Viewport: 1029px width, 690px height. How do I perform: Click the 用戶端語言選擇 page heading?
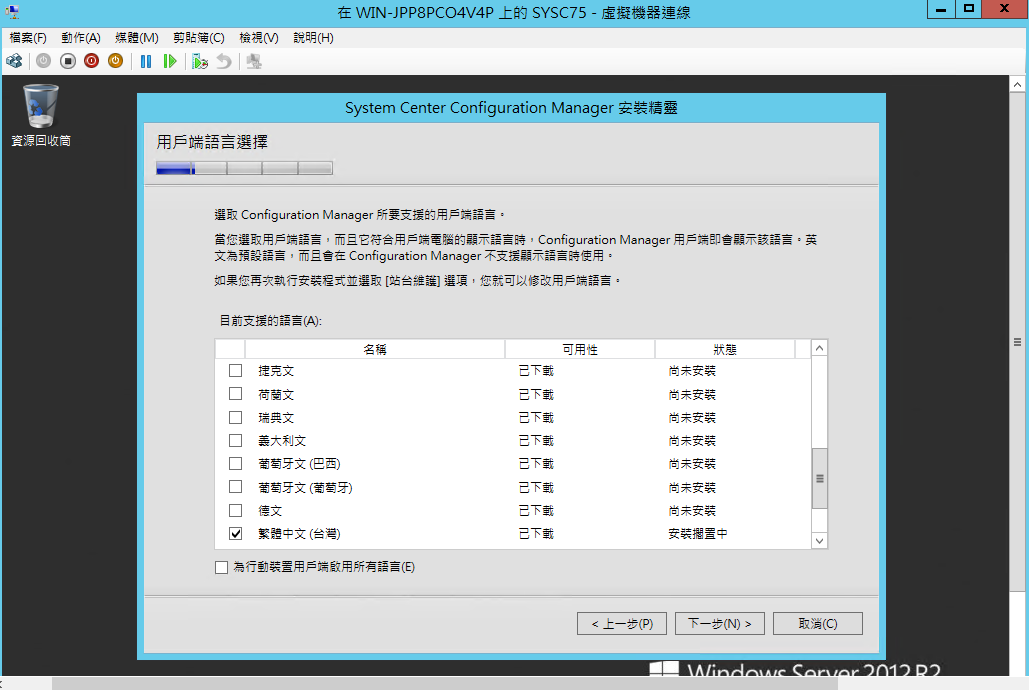tap(212, 142)
